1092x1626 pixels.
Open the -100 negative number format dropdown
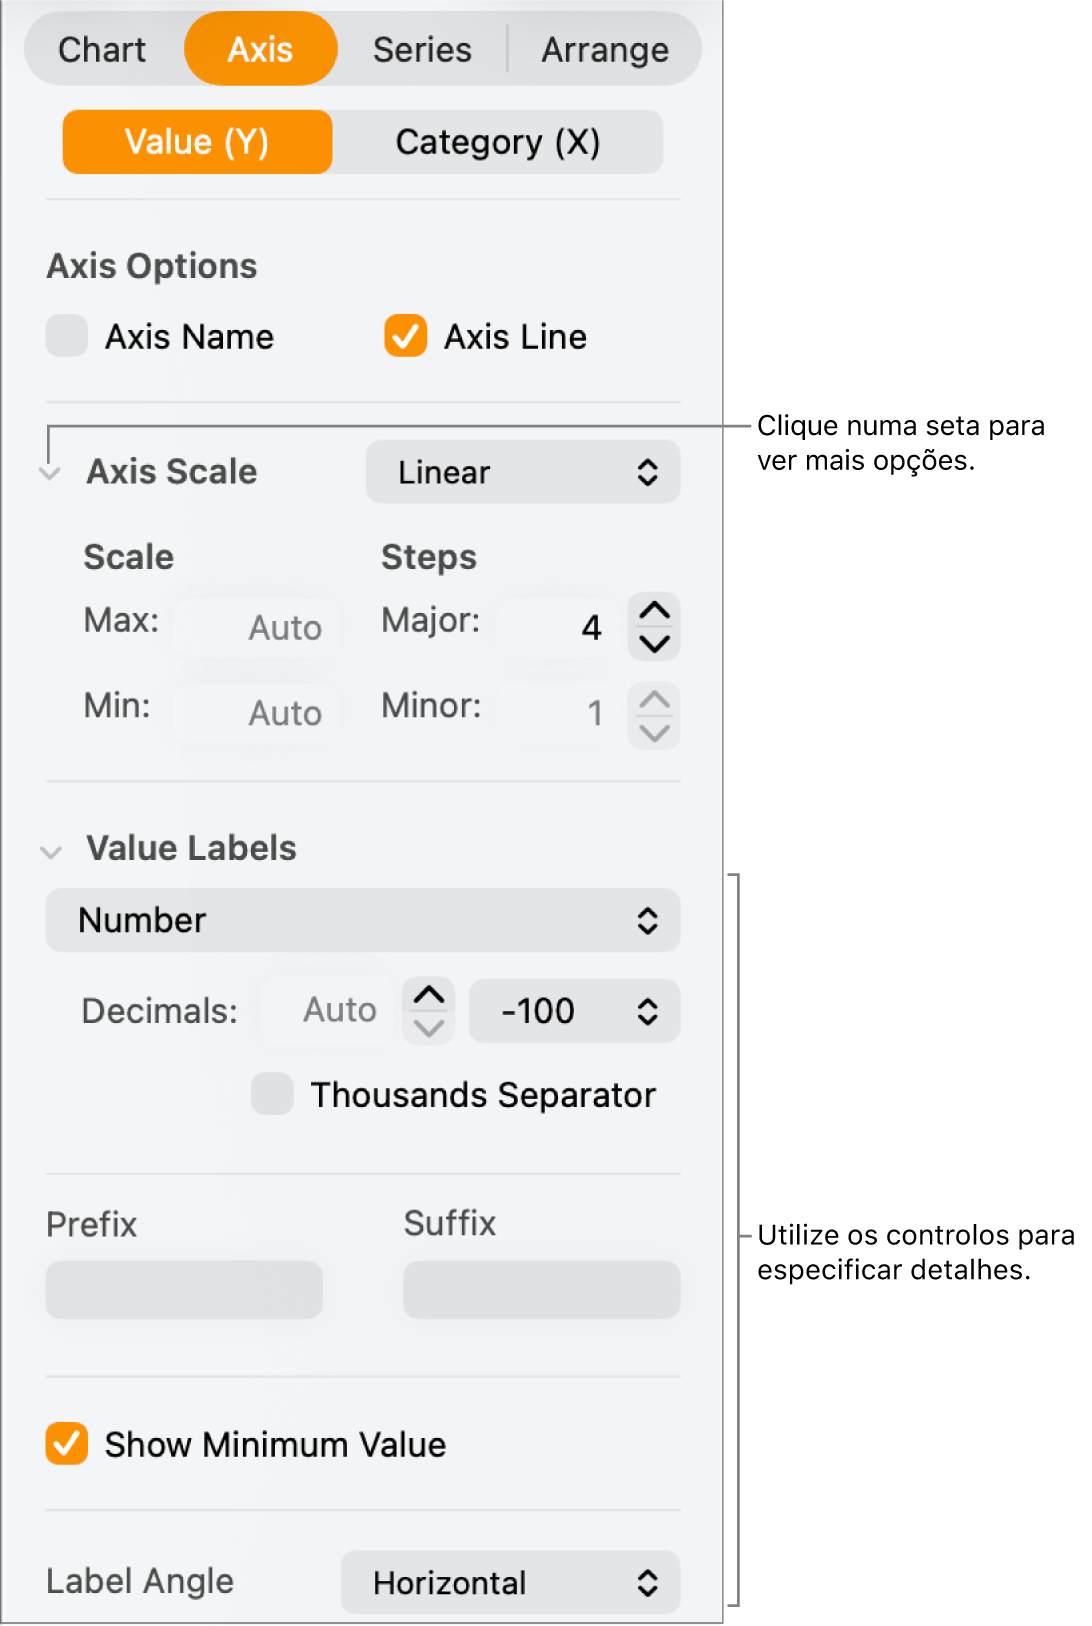(x=574, y=1011)
